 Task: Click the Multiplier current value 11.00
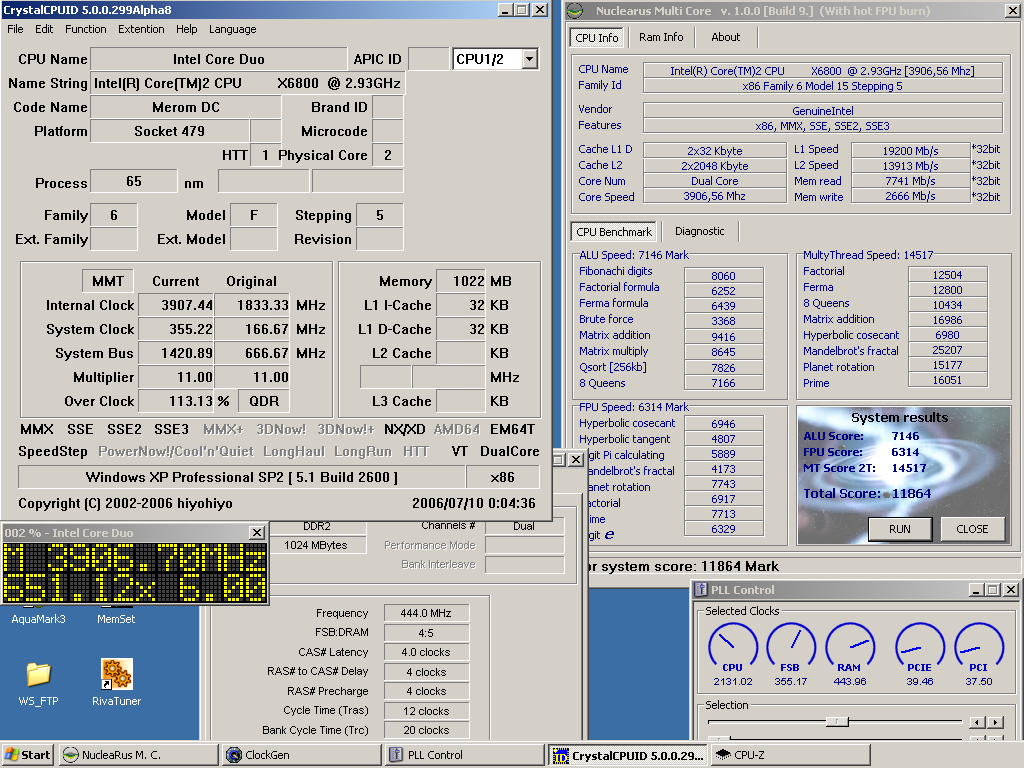tap(176, 377)
